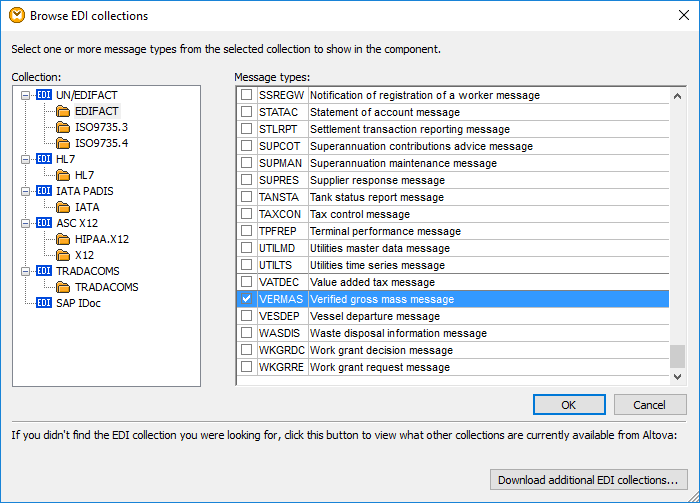Click the HIPAA.X12 folder icon
Image resolution: width=700 pixels, height=503 pixels.
pos(63,239)
